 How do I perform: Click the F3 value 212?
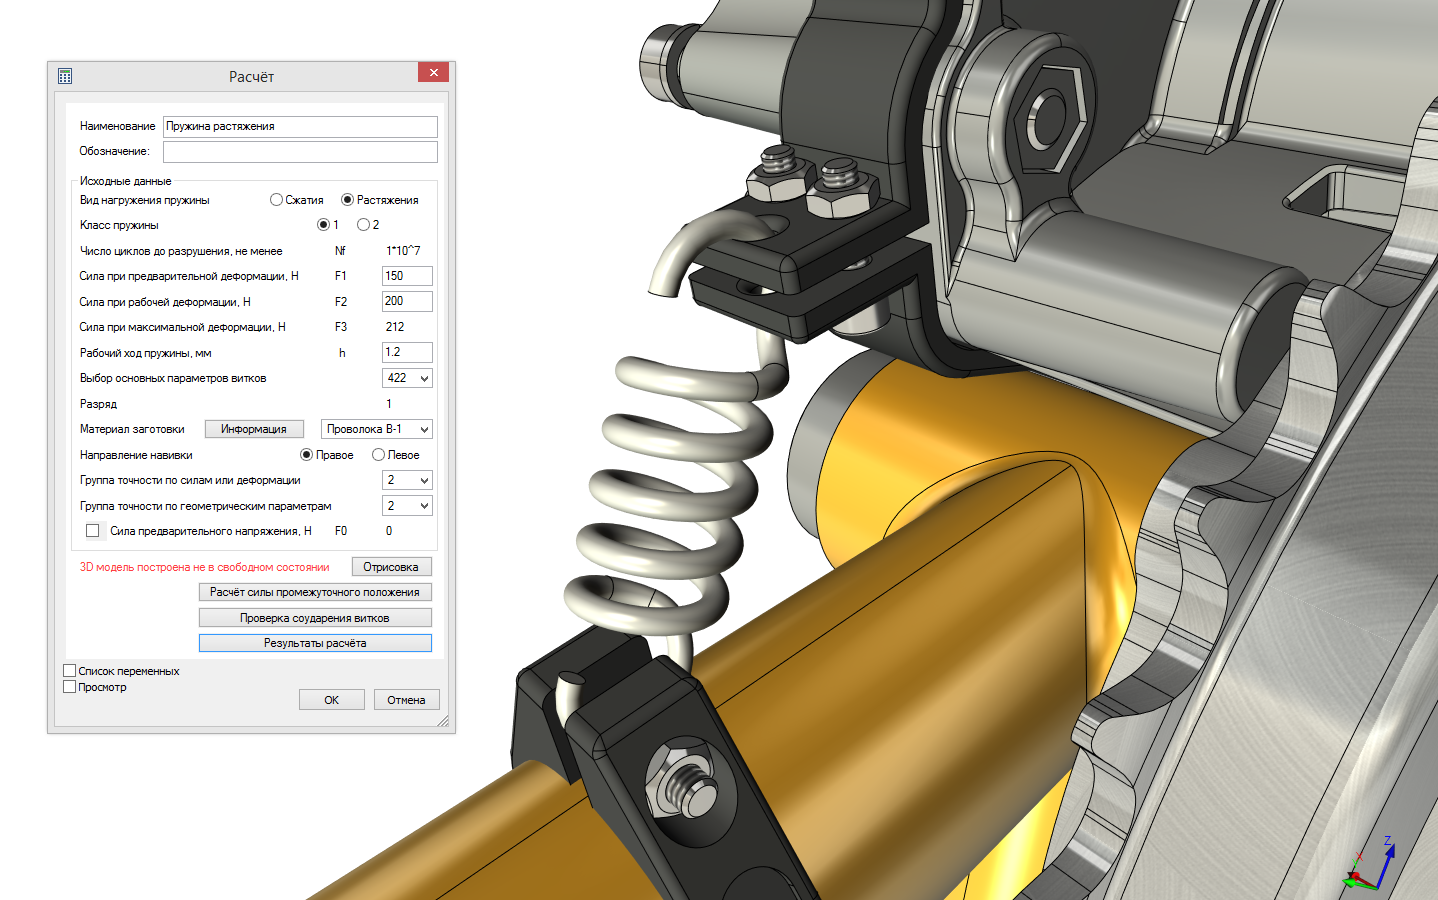point(395,327)
